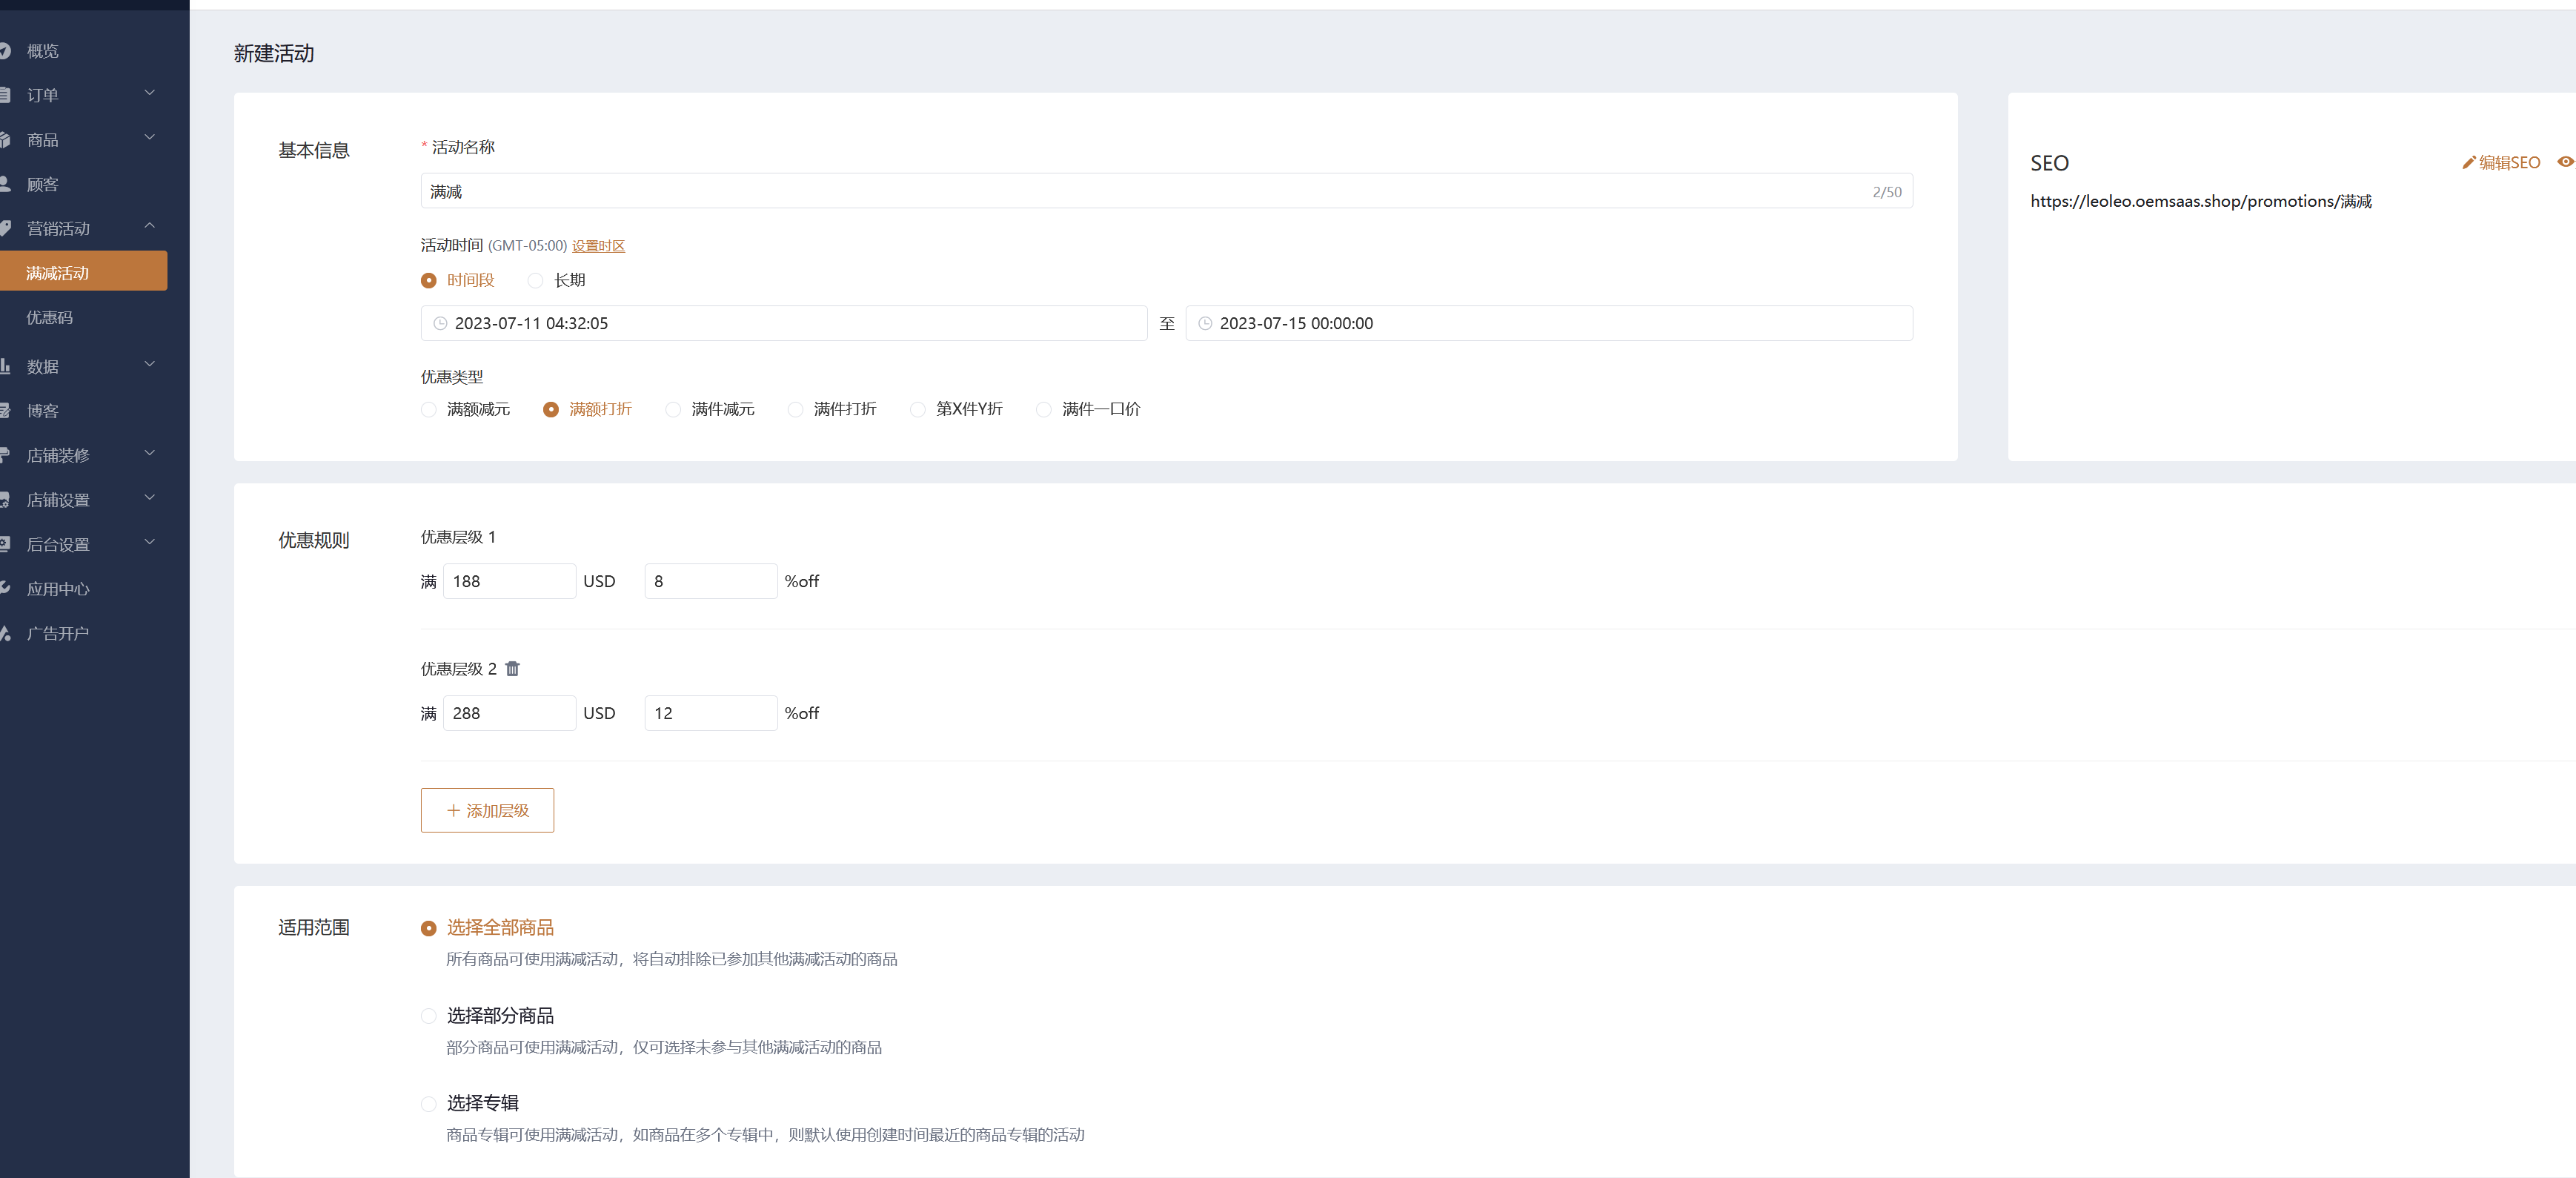Click the app center (应用中心) icon
Screen dimensions: 2576x1178
coord(4,589)
